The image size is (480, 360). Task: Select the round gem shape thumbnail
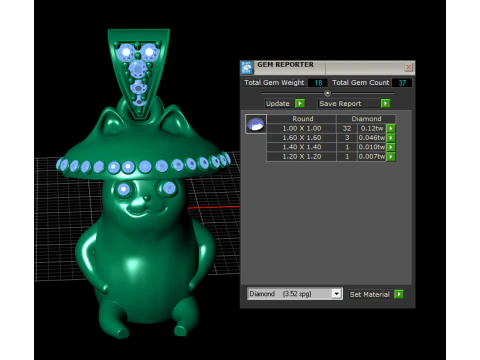pos(256,124)
